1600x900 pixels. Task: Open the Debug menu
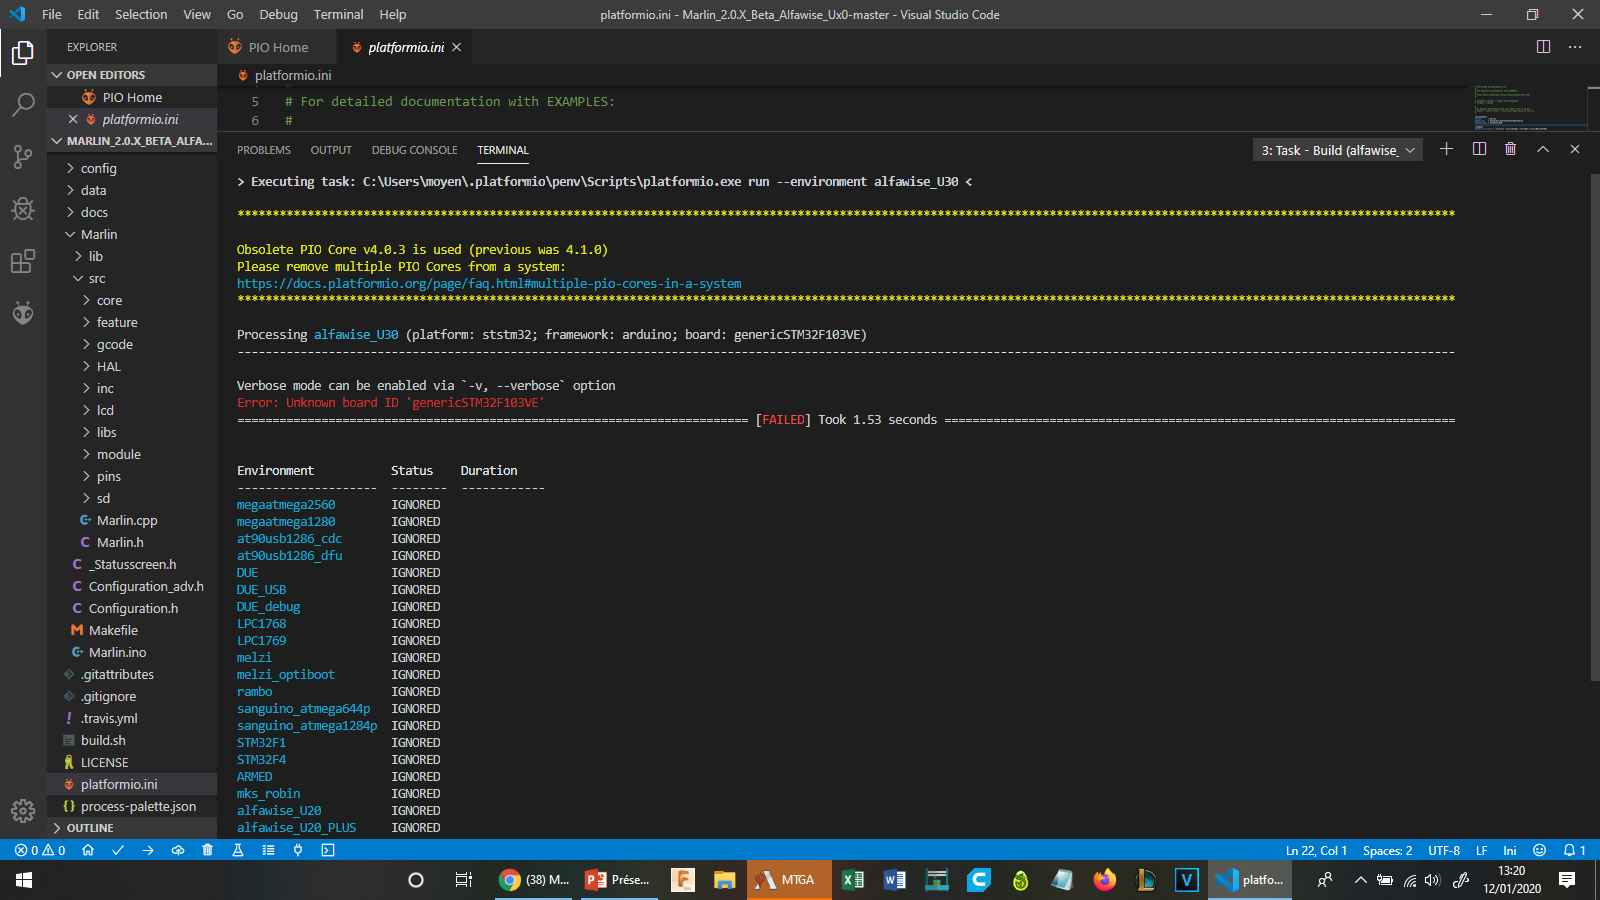tap(278, 14)
